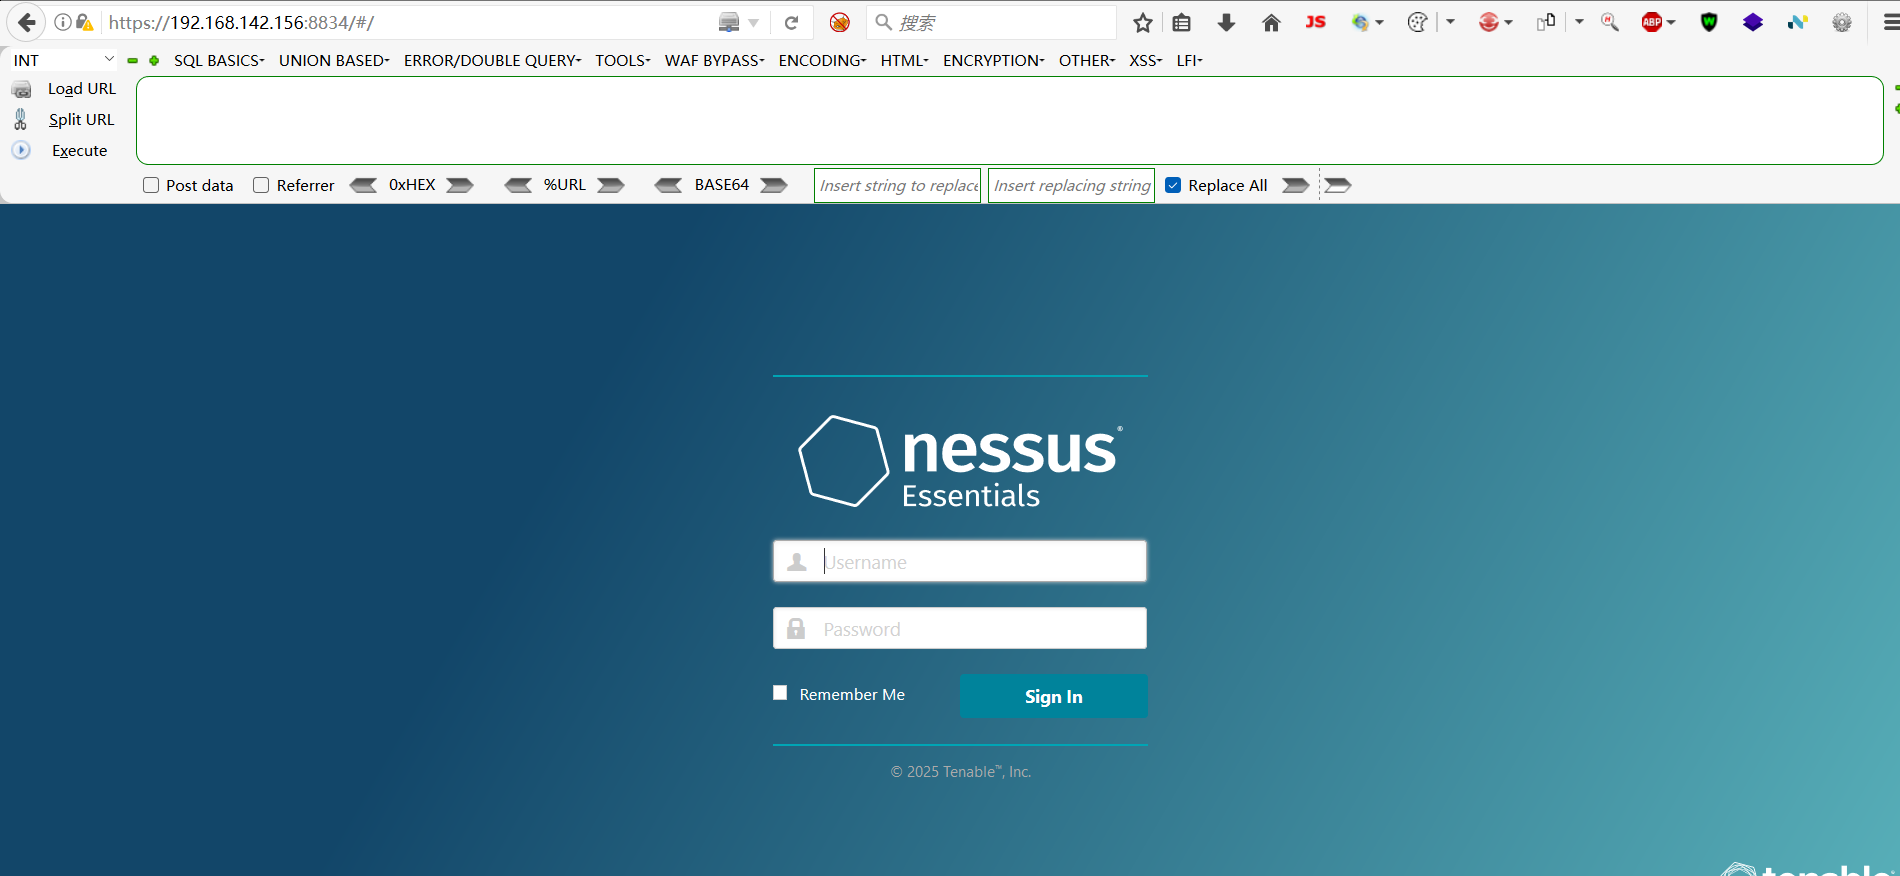Image resolution: width=1900 pixels, height=876 pixels.
Task: Open the XSS menu
Action: pyautogui.click(x=1146, y=60)
